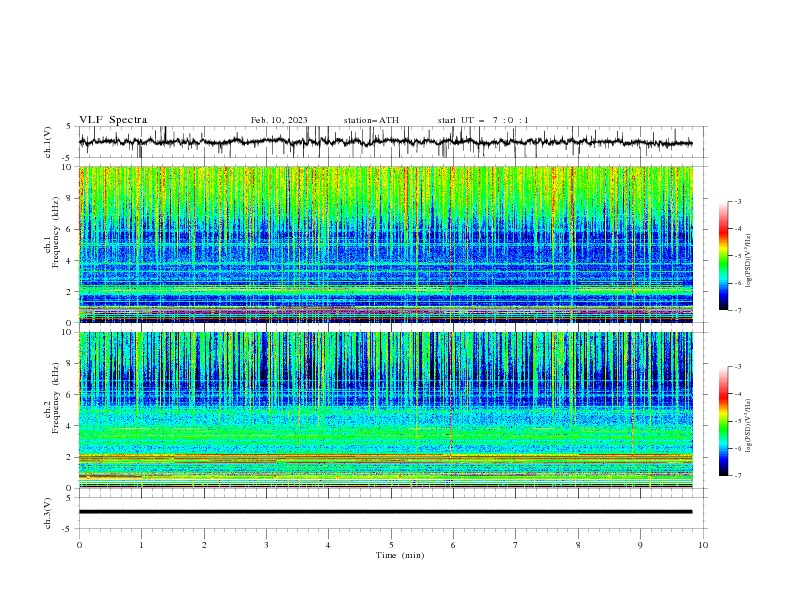
Task: Click the "Time (min)" axis label
Action: tap(400, 555)
